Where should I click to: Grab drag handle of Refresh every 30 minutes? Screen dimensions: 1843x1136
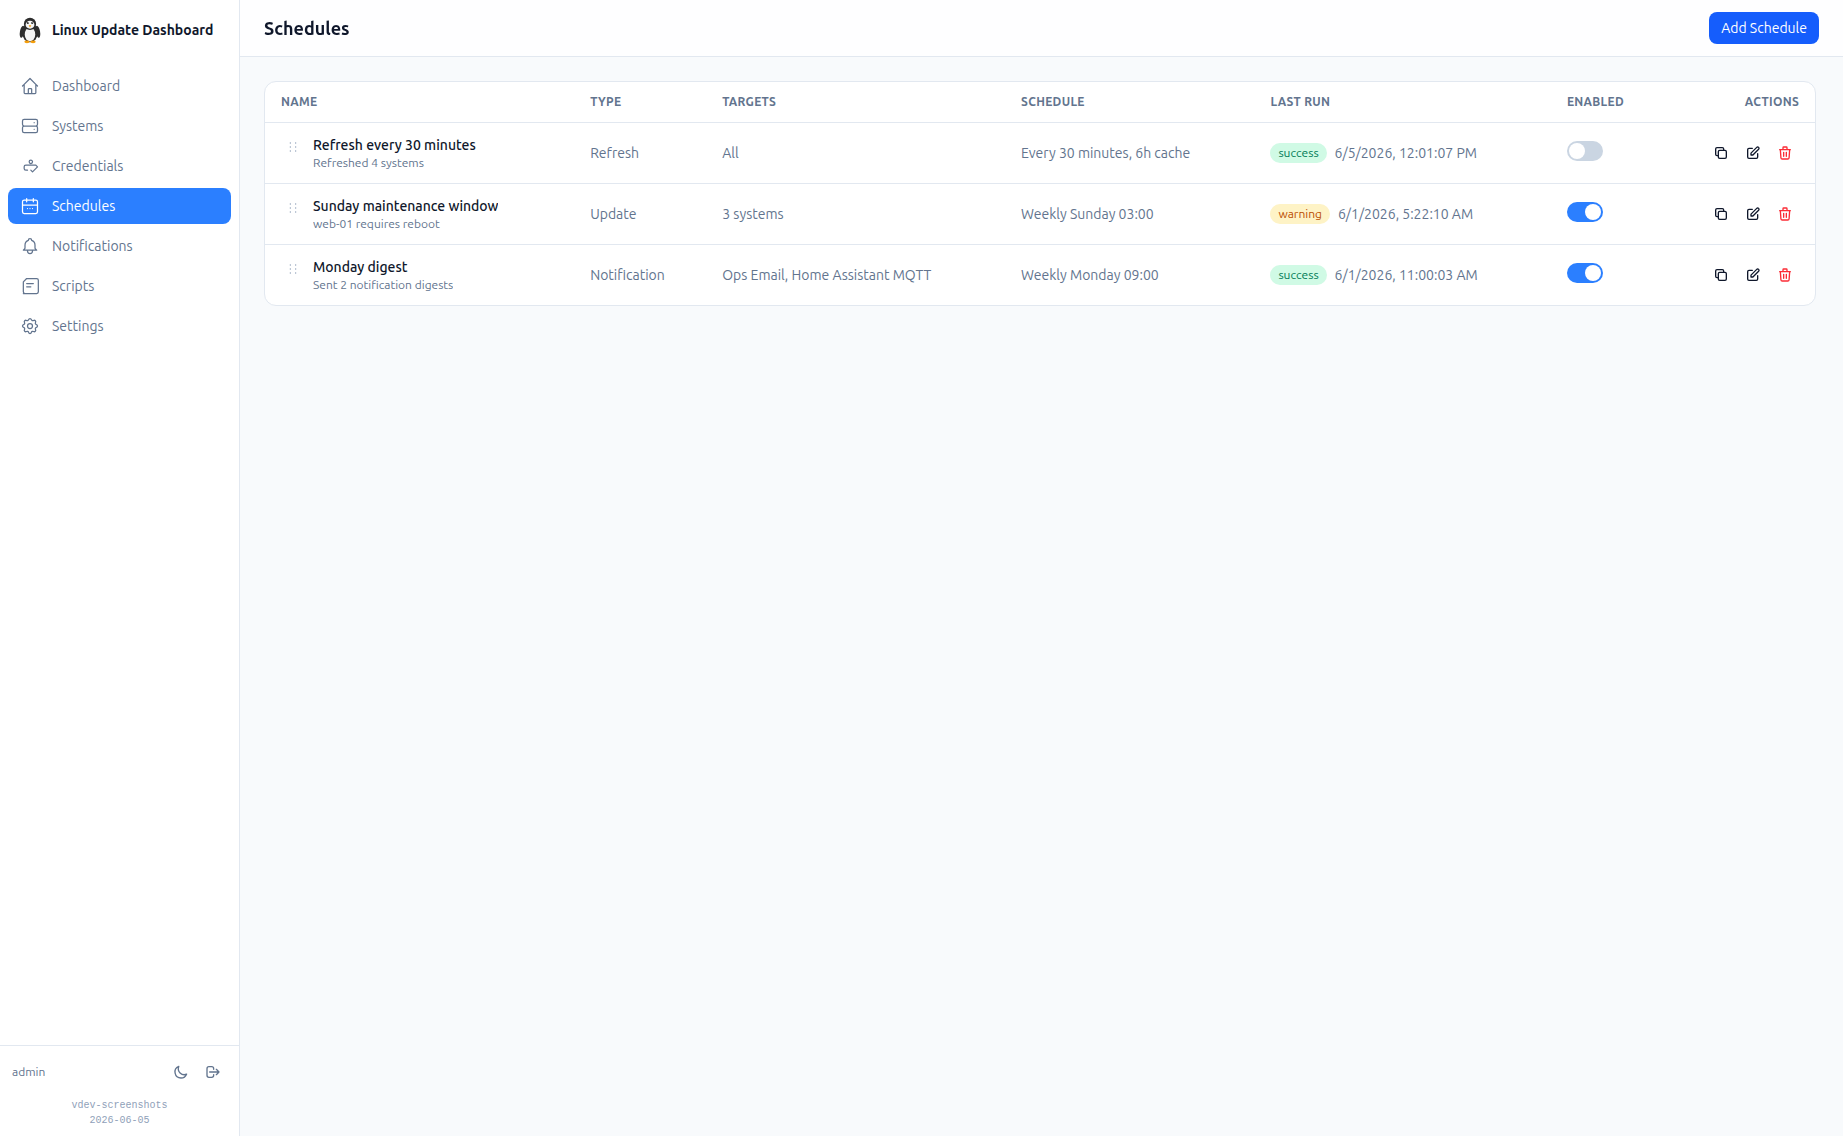(293, 147)
